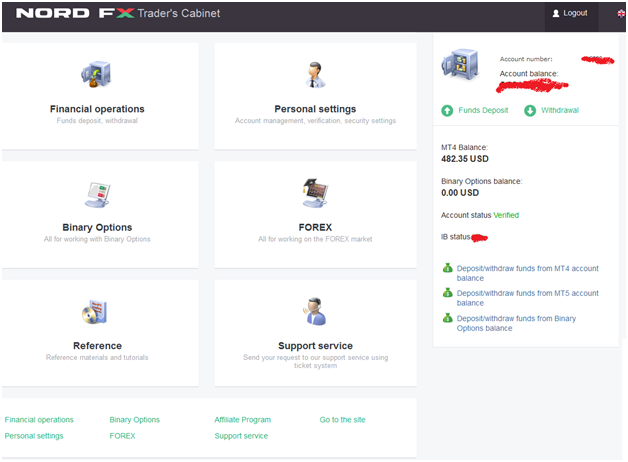This screenshot has width=628, height=462.
Task: Click the green Withdrawal down-arrow icon
Action: [530, 110]
